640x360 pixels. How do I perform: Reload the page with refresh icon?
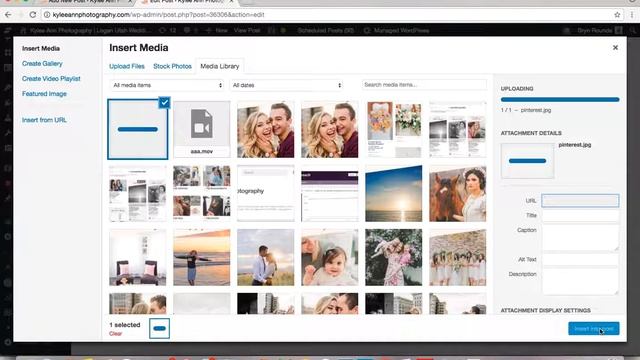tap(33, 15)
